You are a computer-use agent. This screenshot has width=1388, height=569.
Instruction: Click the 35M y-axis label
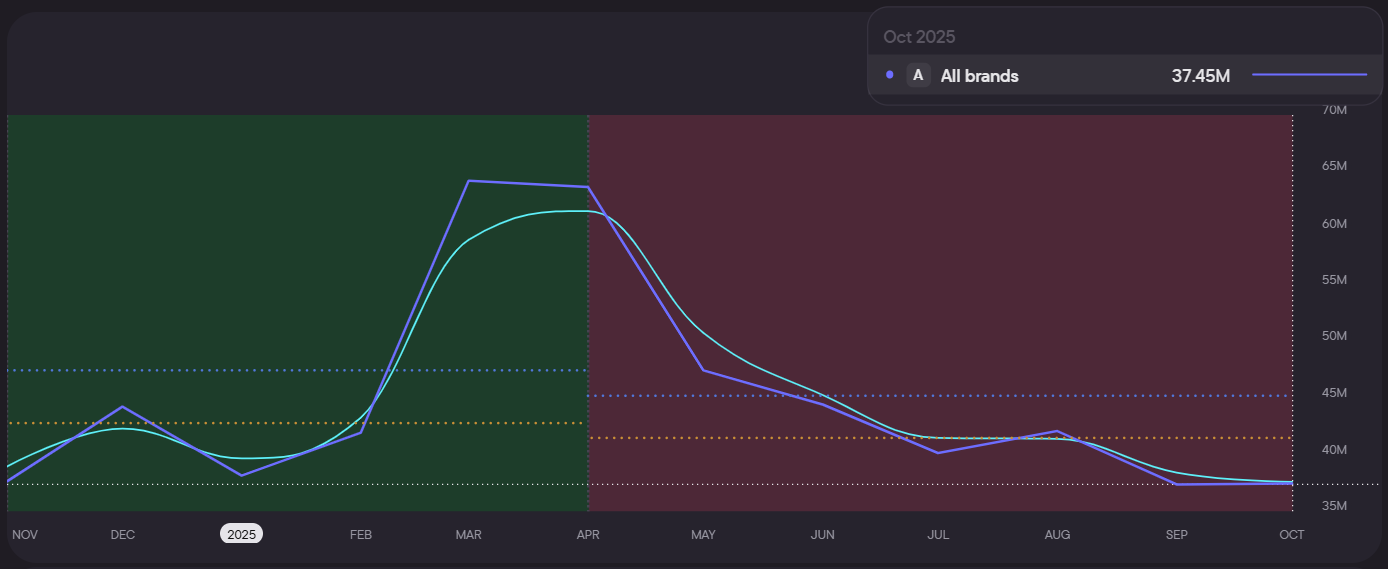tap(1334, 505)
